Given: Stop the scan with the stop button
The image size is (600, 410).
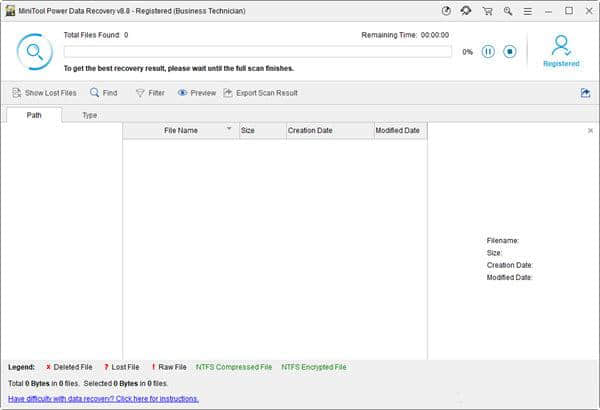Looking at the screenshot, I should 509,51.
